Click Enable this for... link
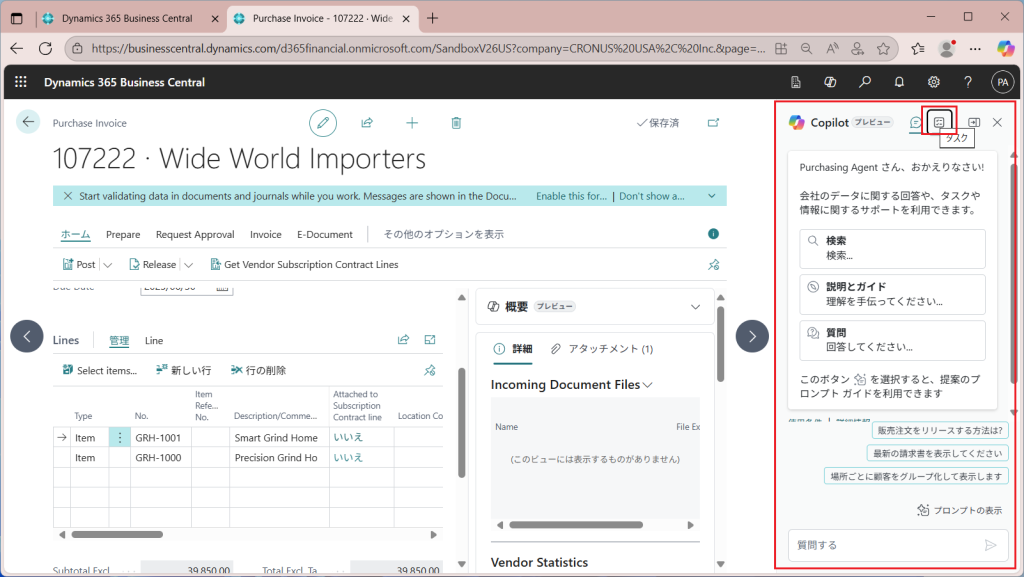1024x577 pixels. 571,196
